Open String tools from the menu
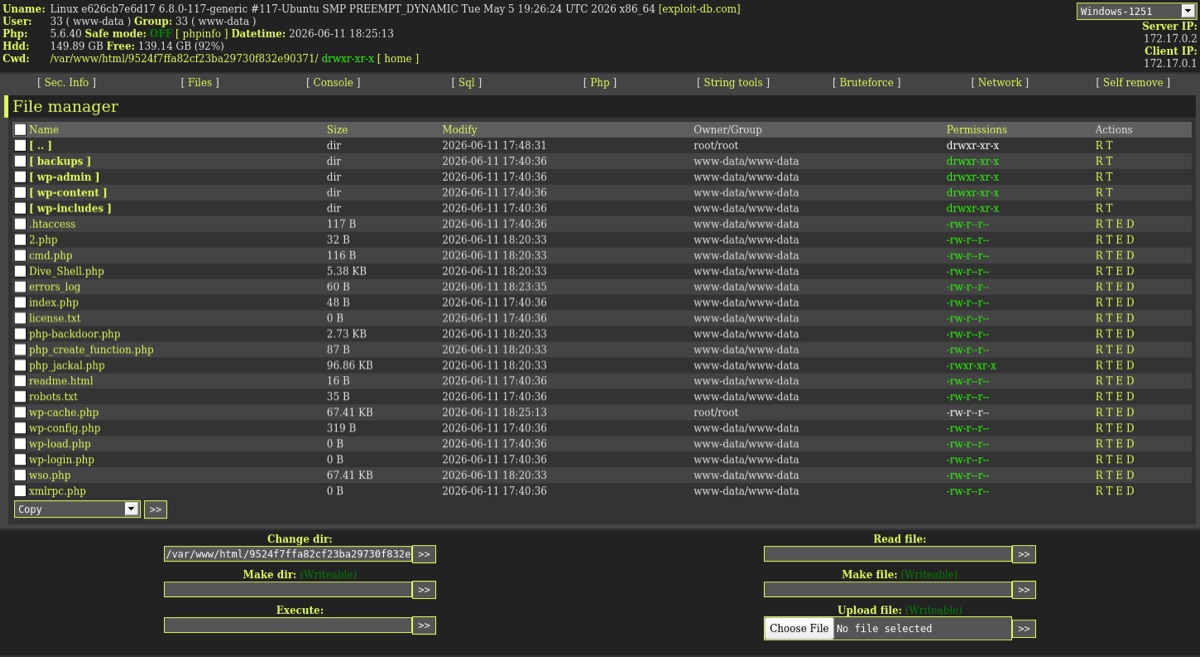This screenshot has width=1200, height=657. point(733,83)
